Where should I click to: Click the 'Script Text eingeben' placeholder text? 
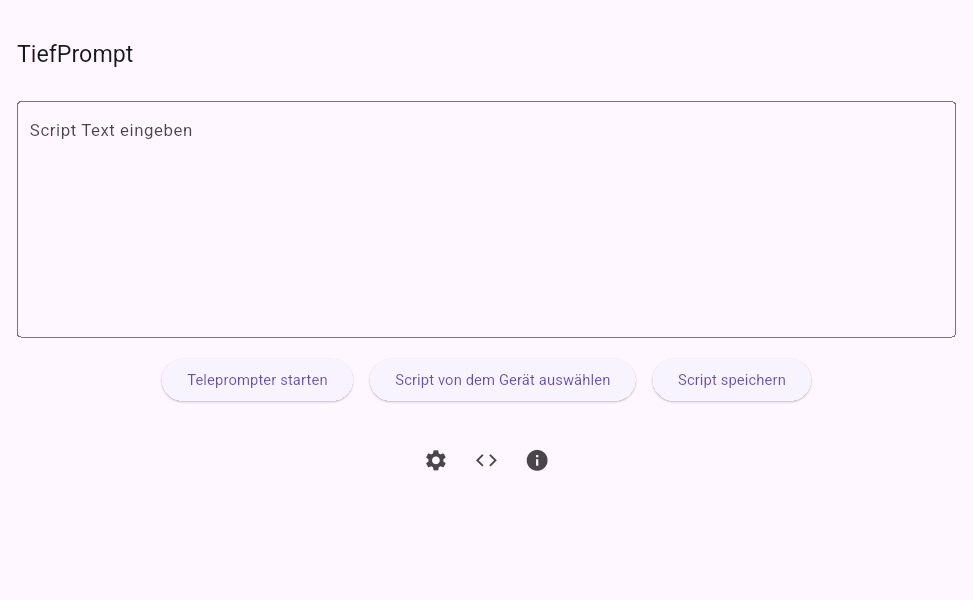coord(111,130)
